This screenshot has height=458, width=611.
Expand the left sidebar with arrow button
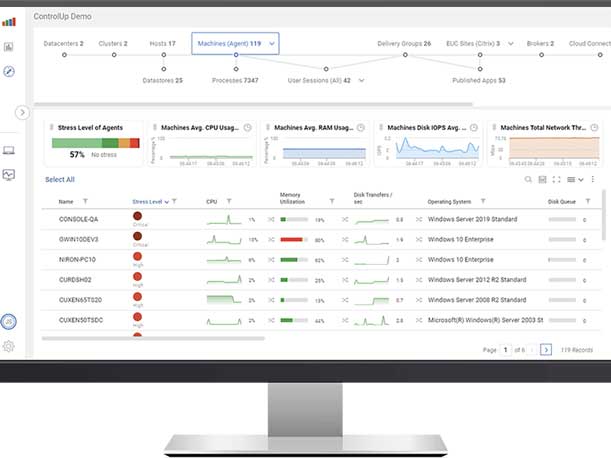(x=22, y=113)
